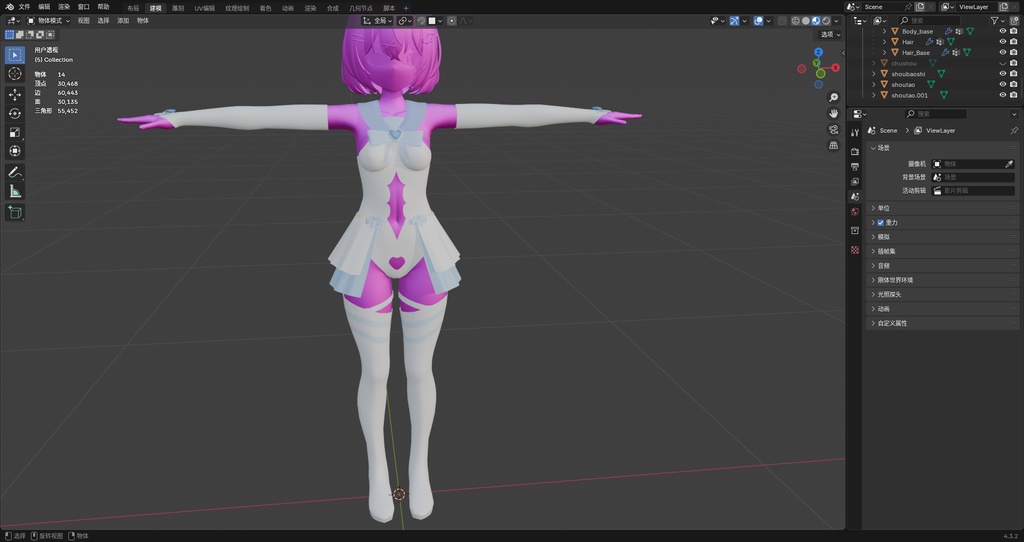Collapse the 场景 panel
This screenshot has height=542, width=1024.
click(x=873, y=148)
